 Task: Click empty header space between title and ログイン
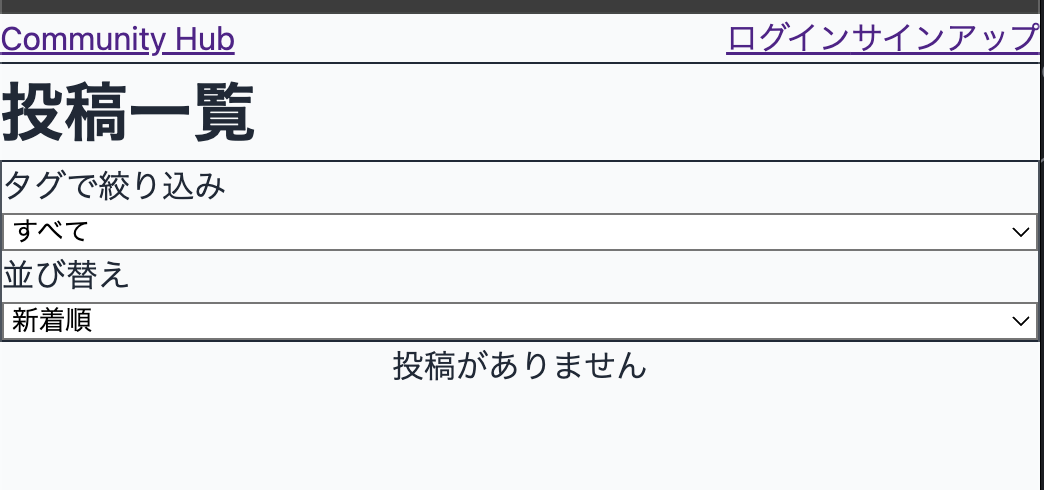pyautogui.click(x=480, y=40)
